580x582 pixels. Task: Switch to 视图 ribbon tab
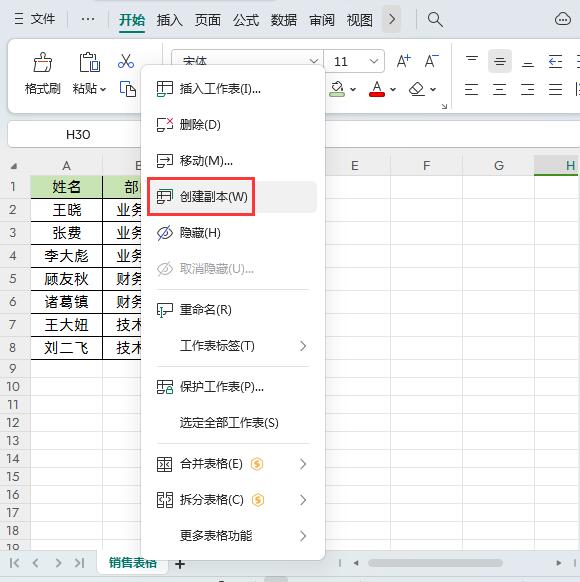pos(360,20)
